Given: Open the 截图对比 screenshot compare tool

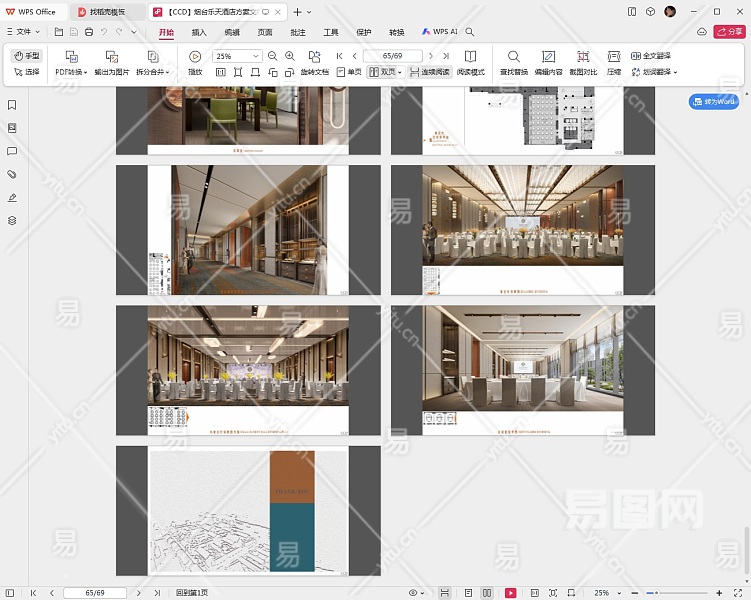Looking at the screenshot, I should pyautogui.click(x=583, y=57).
